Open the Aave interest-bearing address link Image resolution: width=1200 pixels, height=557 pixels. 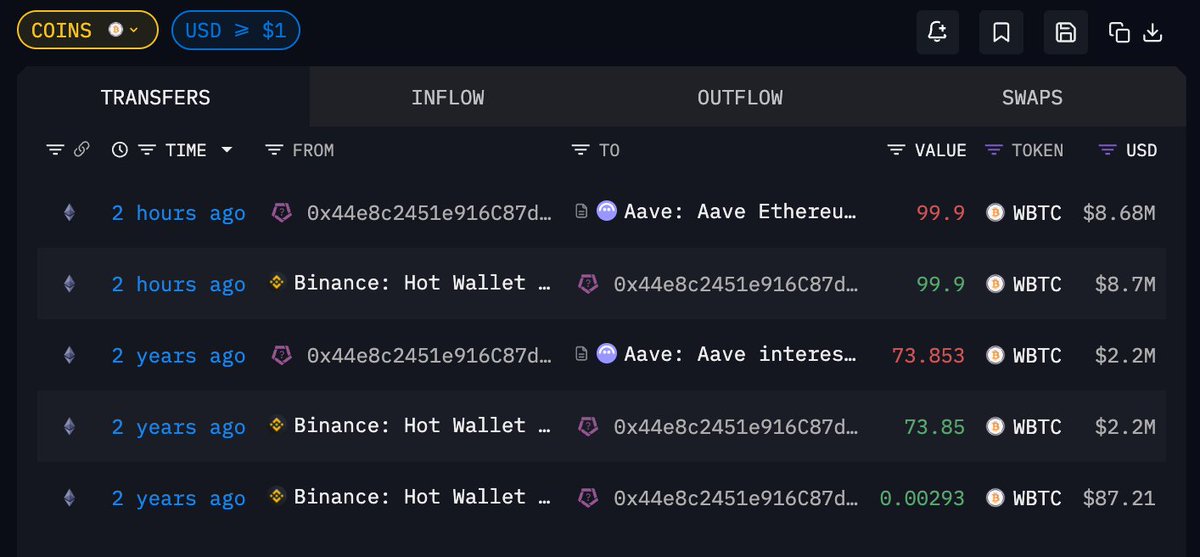click(x=740, y=355)
